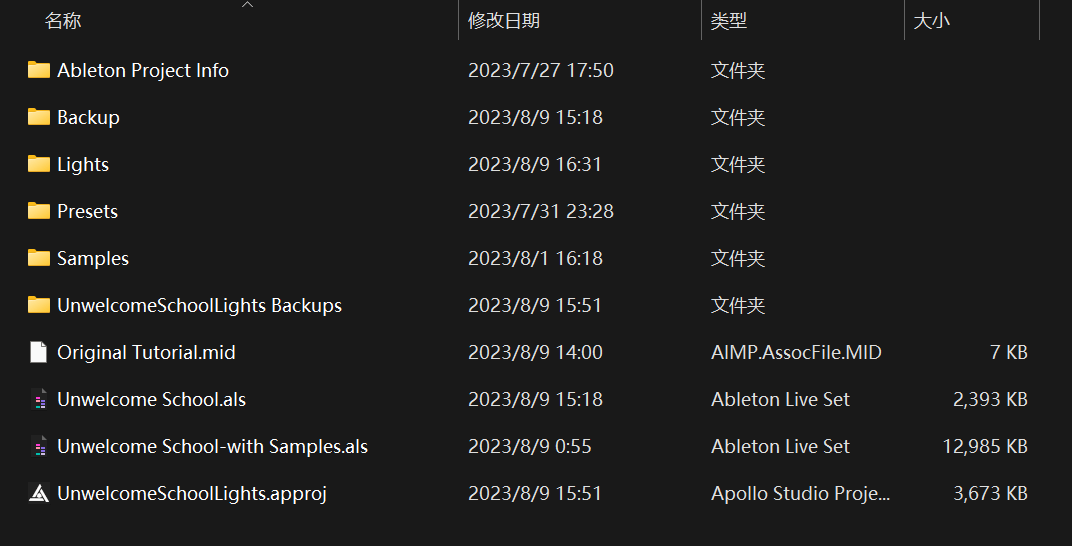
Task: Sort by 大小 column header
Action: (931, 21)
